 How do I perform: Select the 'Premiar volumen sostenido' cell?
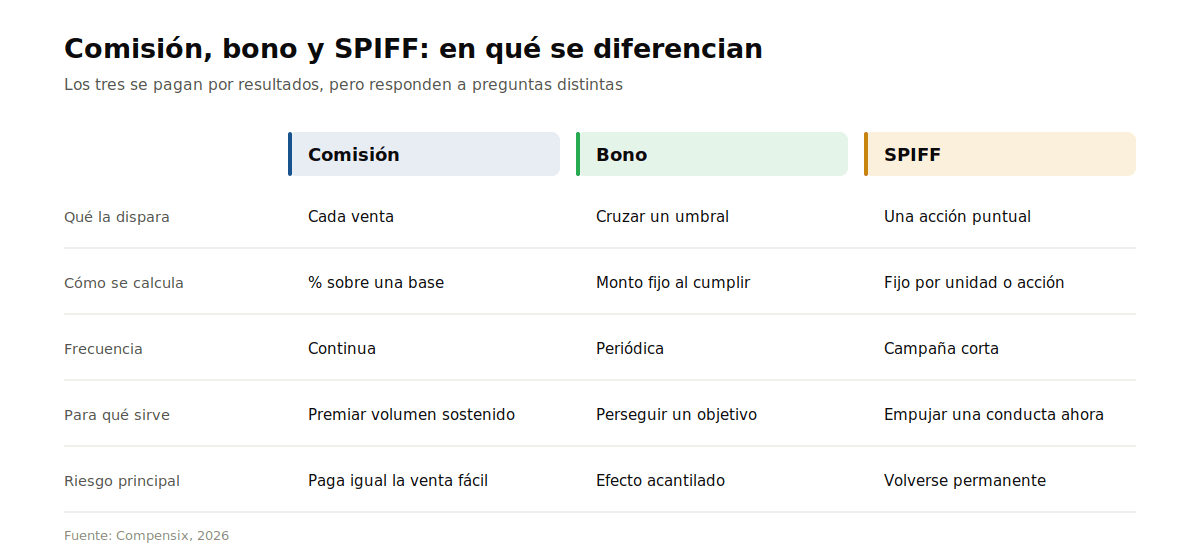point(411,414)
